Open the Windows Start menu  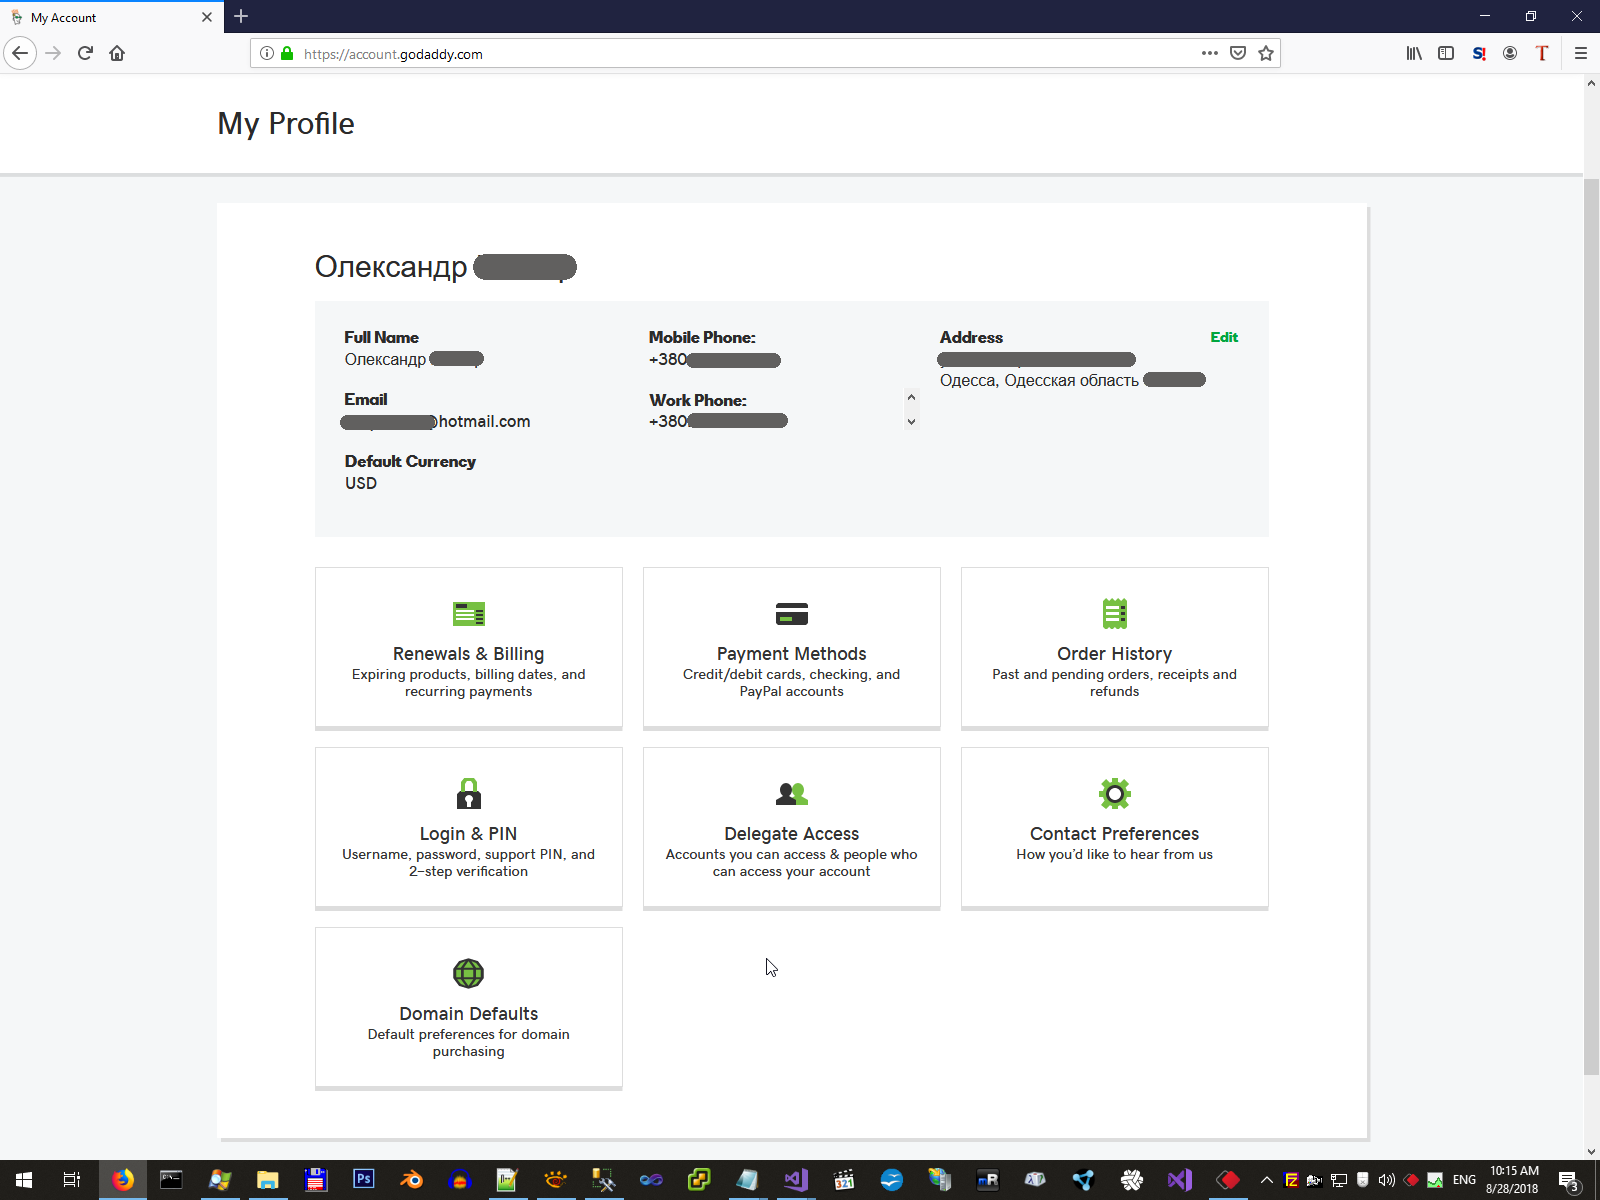24,1180
